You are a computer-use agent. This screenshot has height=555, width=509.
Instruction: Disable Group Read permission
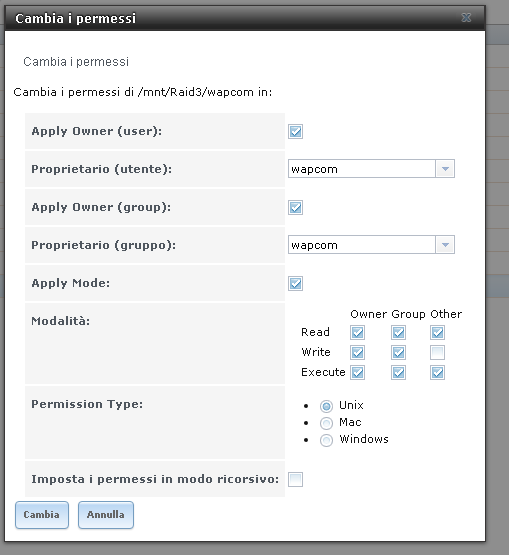[x=399, y=332]
